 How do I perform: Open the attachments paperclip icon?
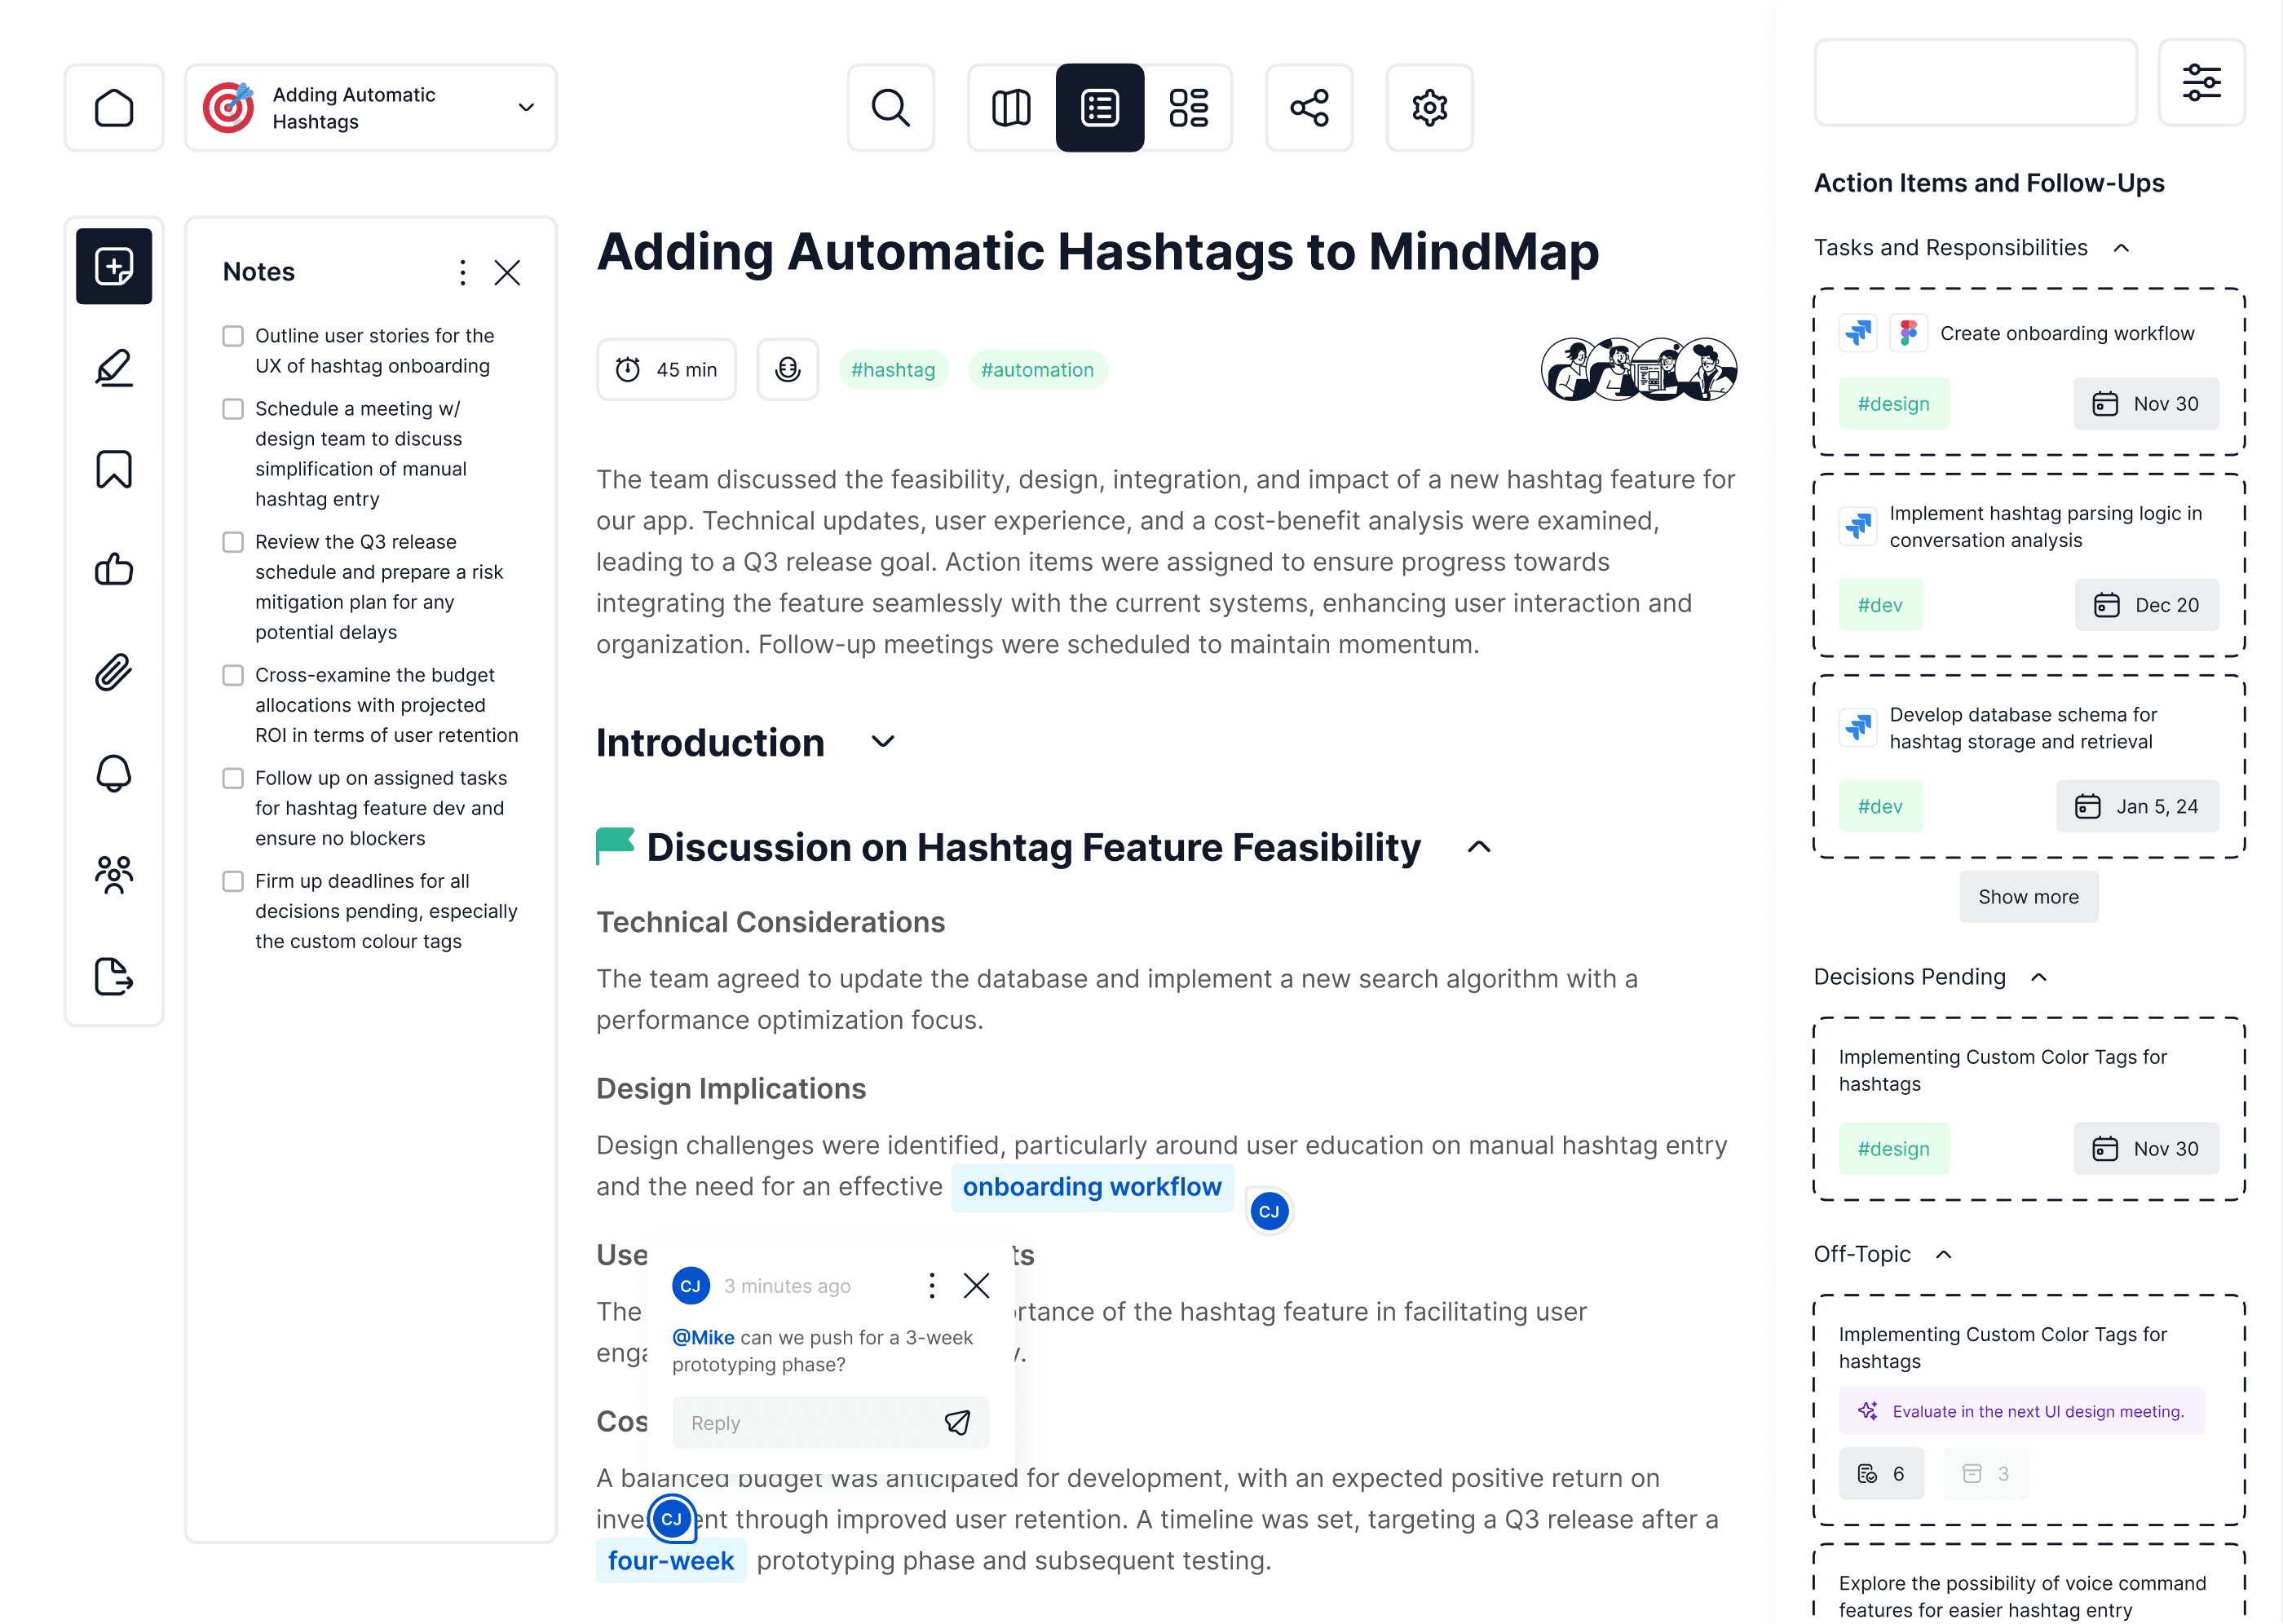[x=113, y=672]
